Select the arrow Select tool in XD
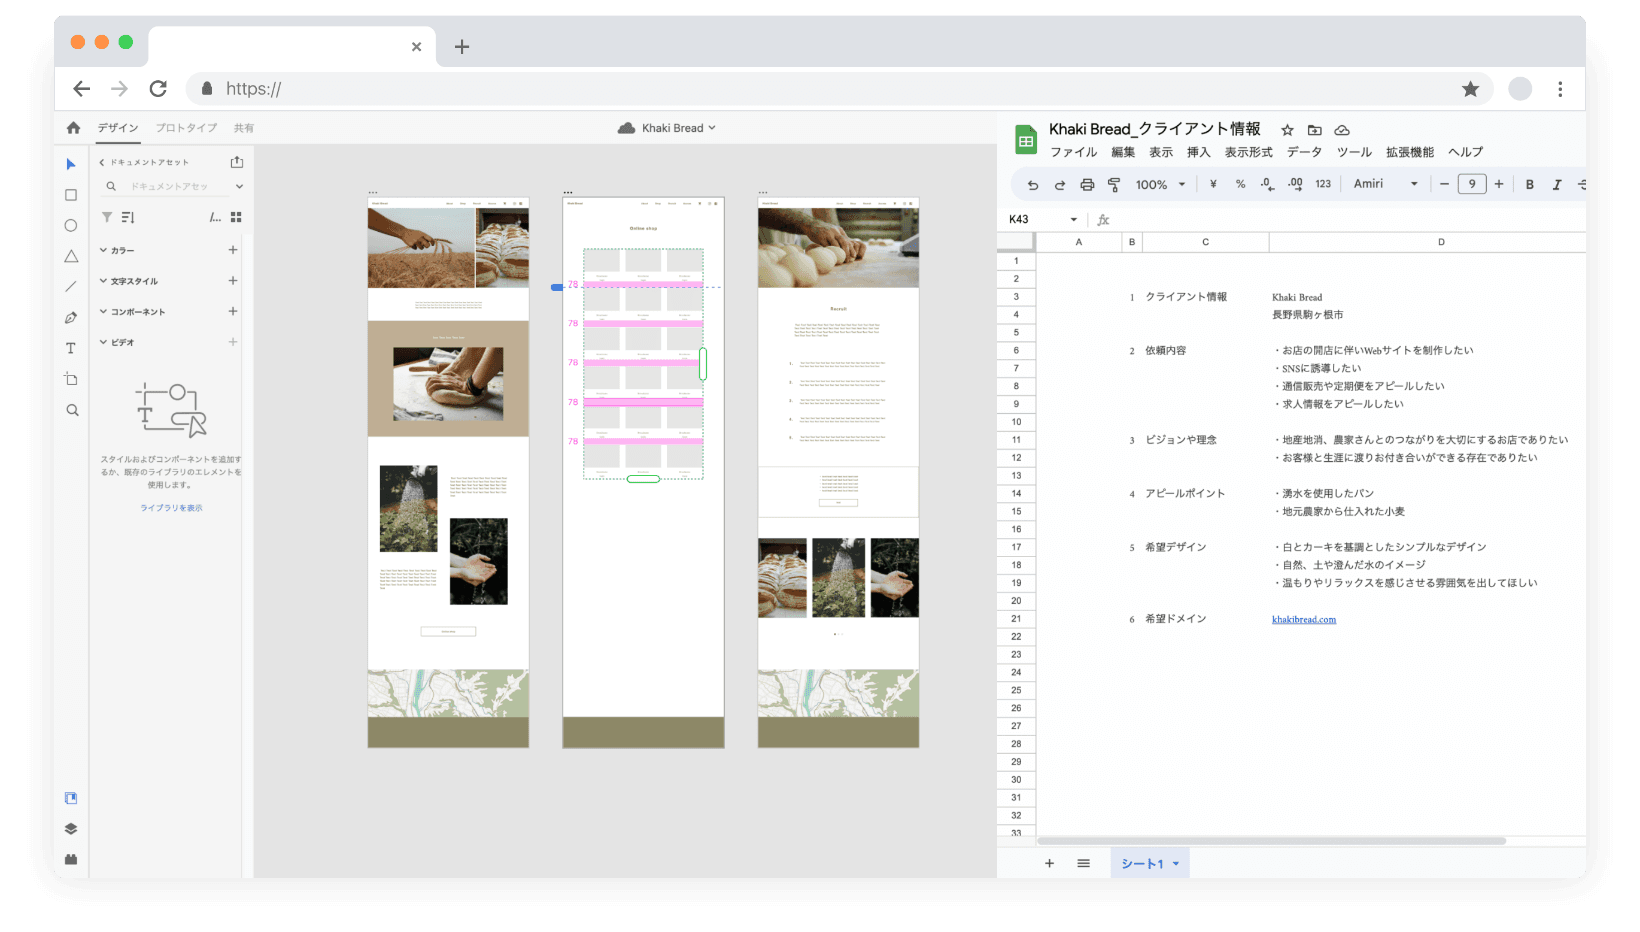 71,164
